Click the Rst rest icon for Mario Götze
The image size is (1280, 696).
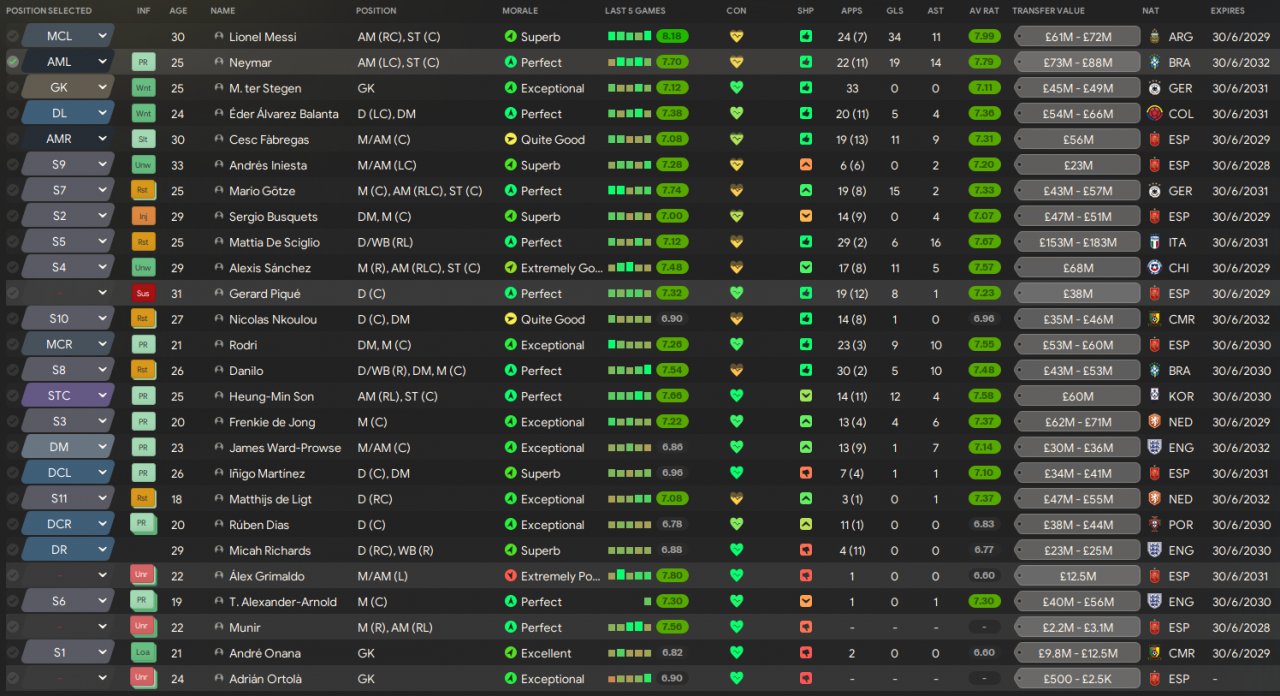(144, 190)
